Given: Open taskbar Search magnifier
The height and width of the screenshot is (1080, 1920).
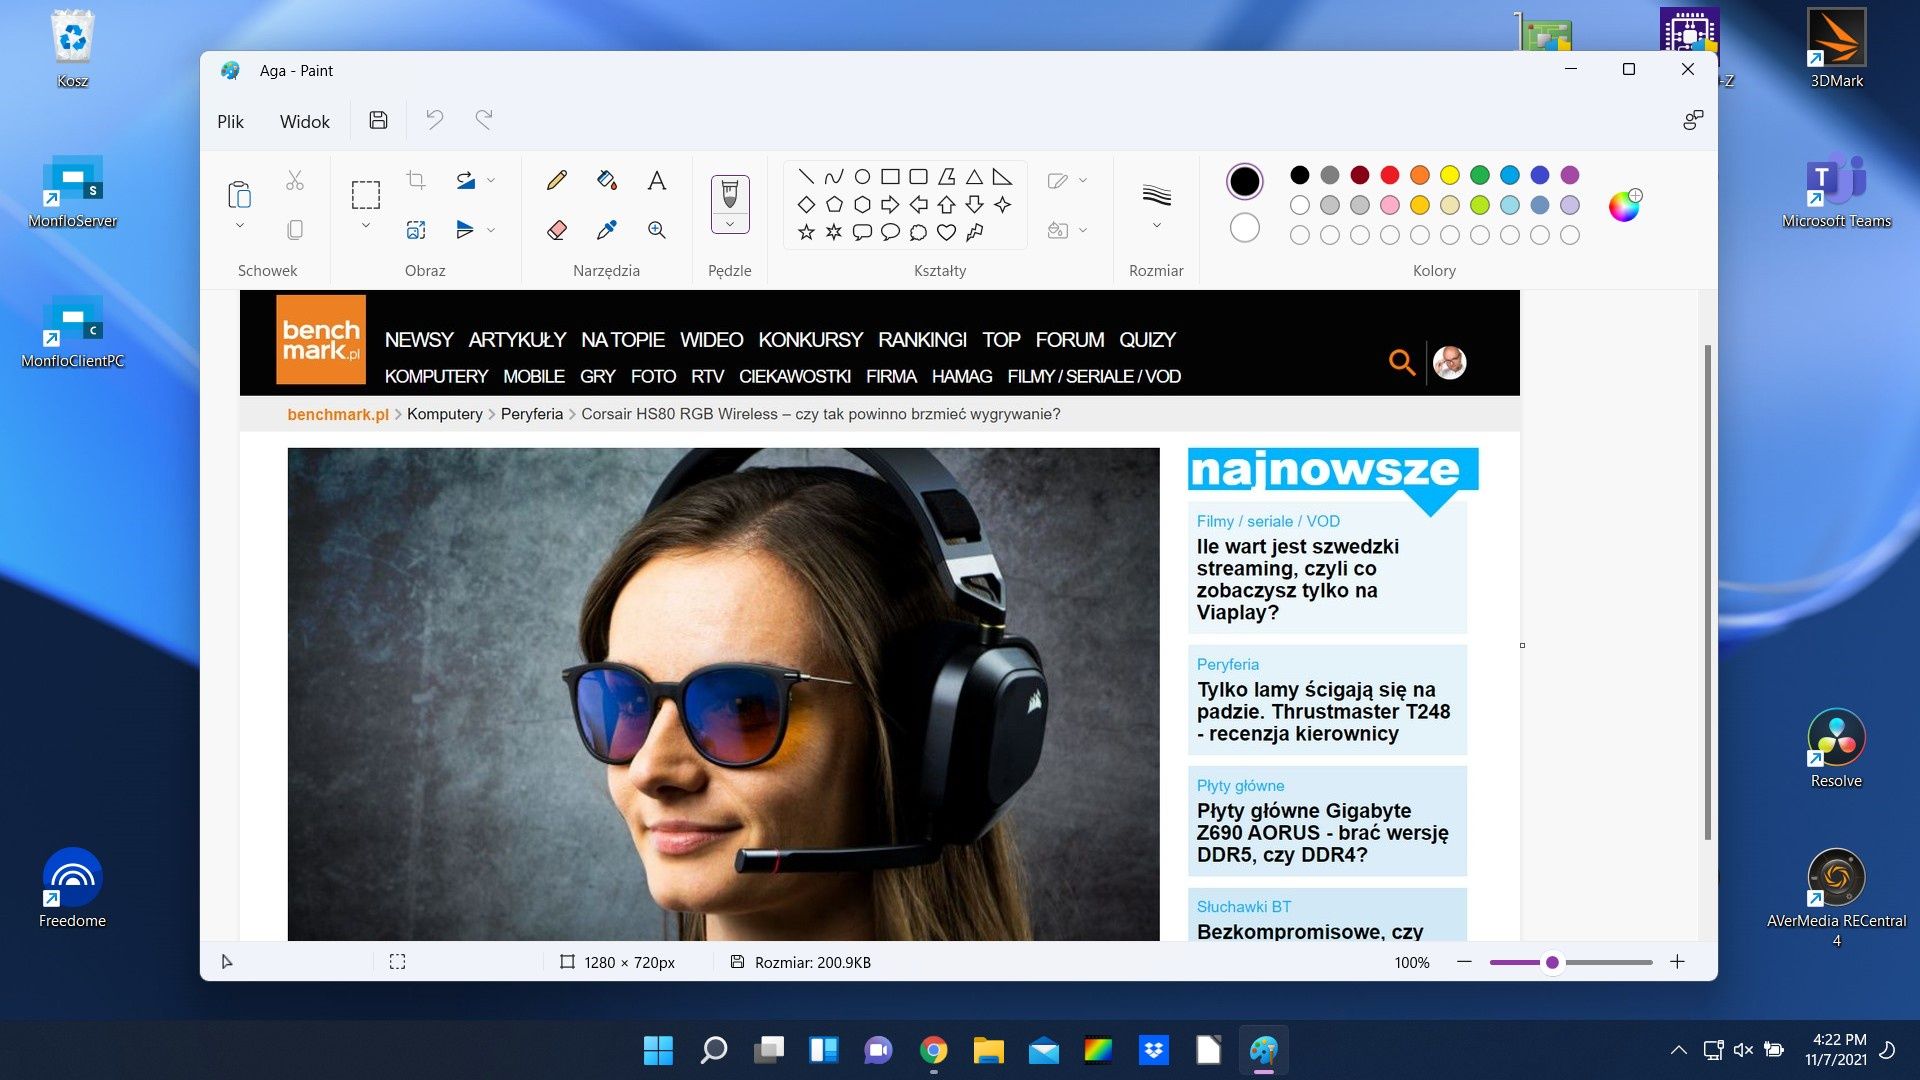Looking at the screenshot, I should [713, 1050].
